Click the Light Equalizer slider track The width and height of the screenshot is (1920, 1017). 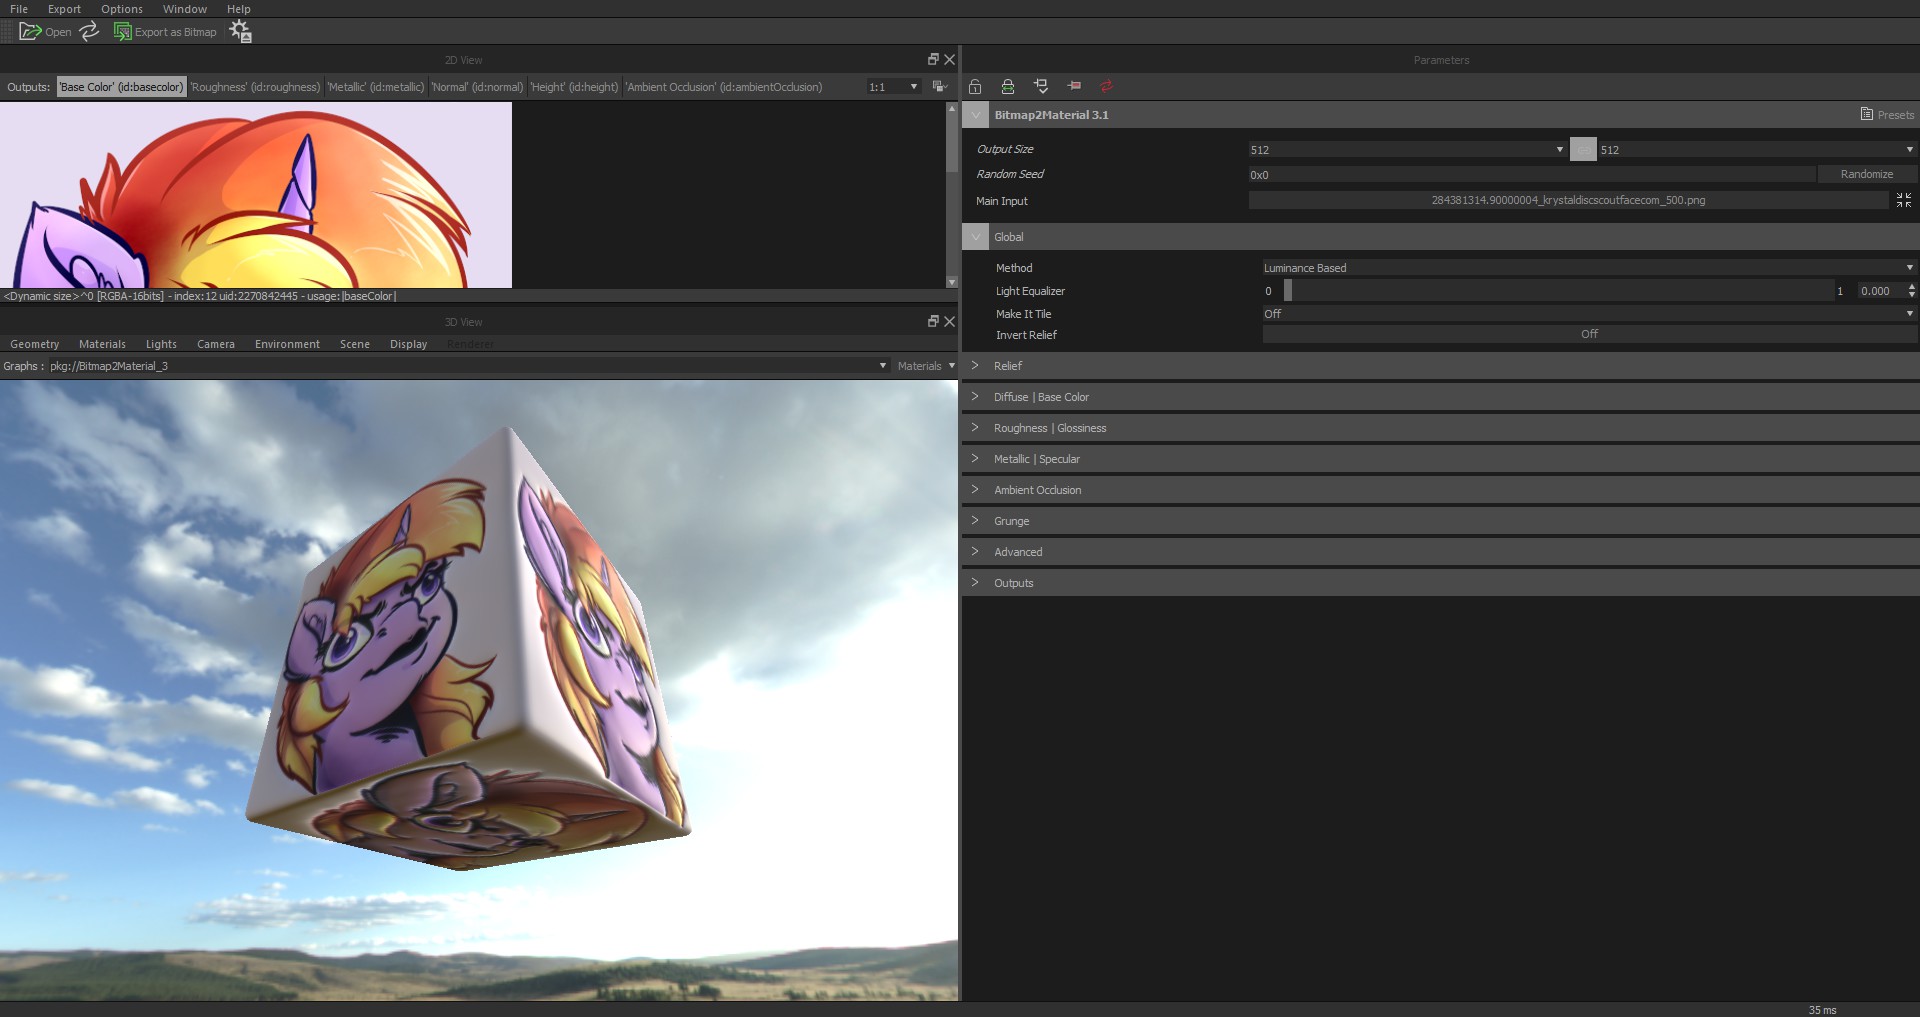[x=1560, y=291]
